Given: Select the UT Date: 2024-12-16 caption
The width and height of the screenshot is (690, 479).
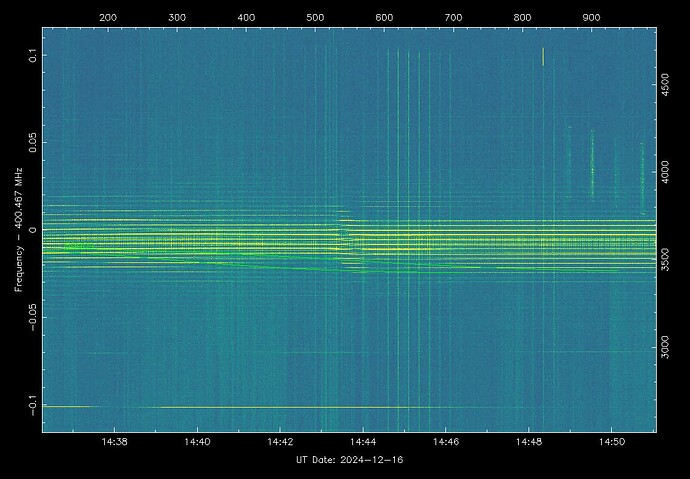Looking at the screenshot, I should pos(349,460).
